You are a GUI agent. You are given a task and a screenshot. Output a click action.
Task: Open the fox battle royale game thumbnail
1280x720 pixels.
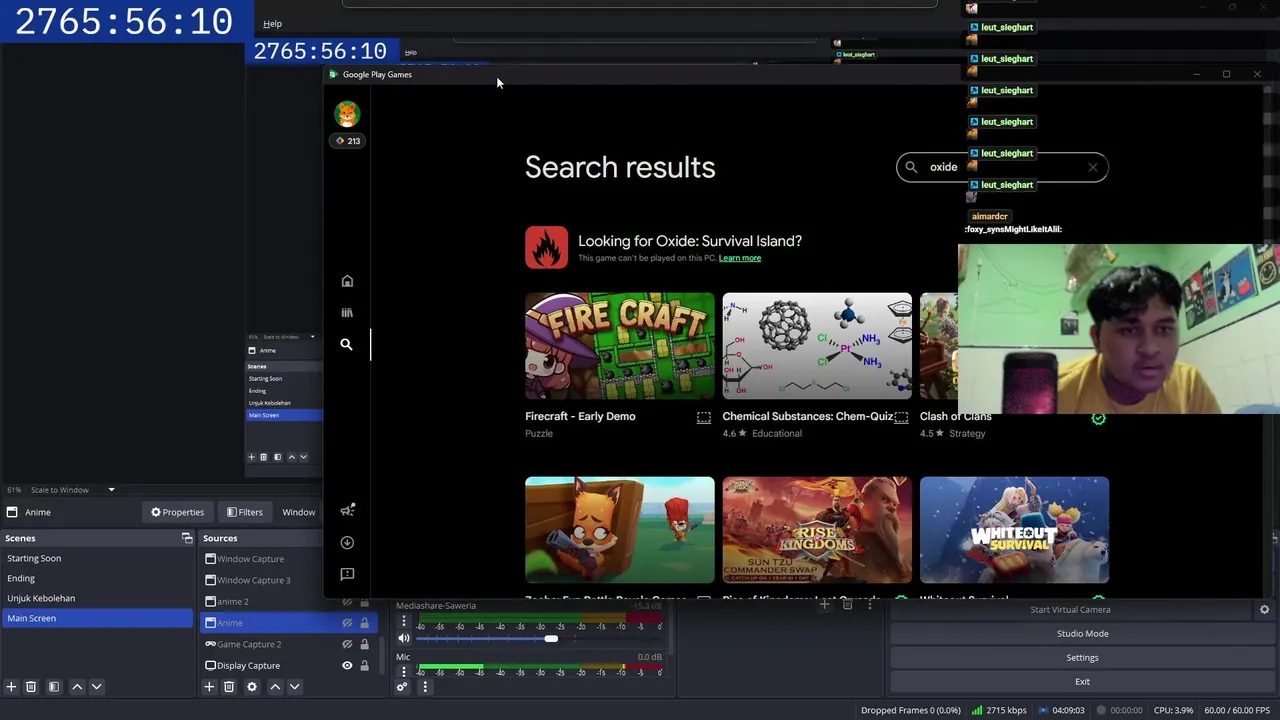click(620, 530)
